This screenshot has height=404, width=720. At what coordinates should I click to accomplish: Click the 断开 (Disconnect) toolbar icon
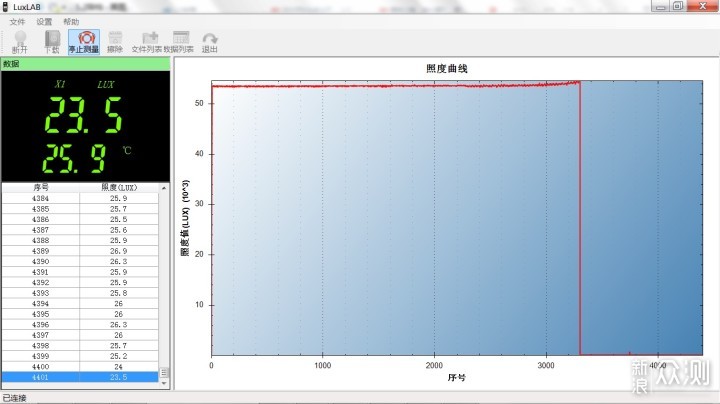click(x=20, y=42)
